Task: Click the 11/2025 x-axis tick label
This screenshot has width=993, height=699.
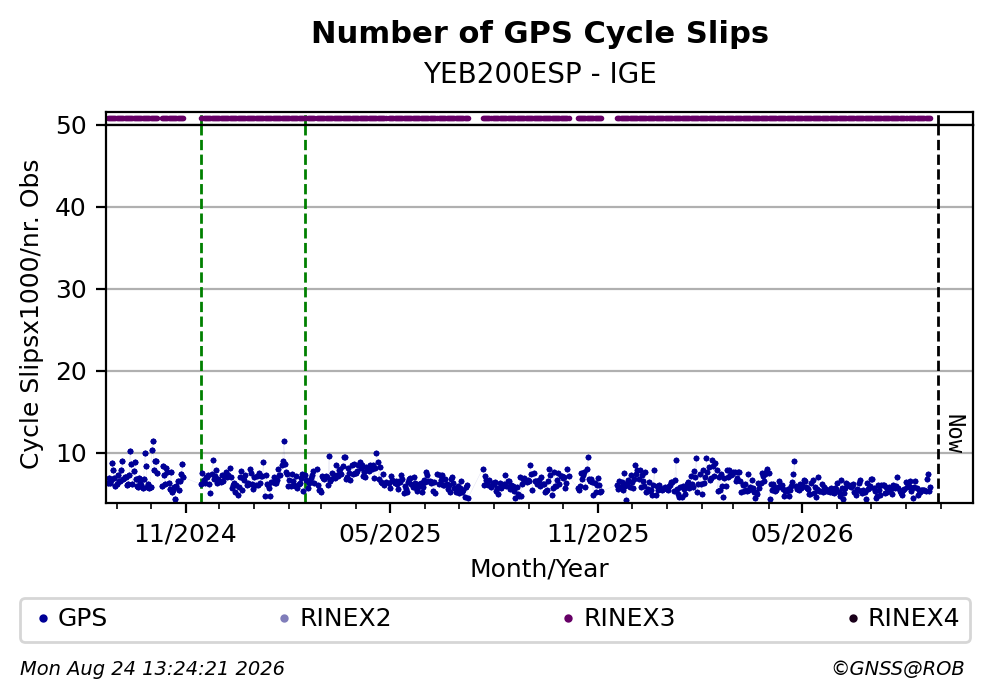Action: point(598,534)
